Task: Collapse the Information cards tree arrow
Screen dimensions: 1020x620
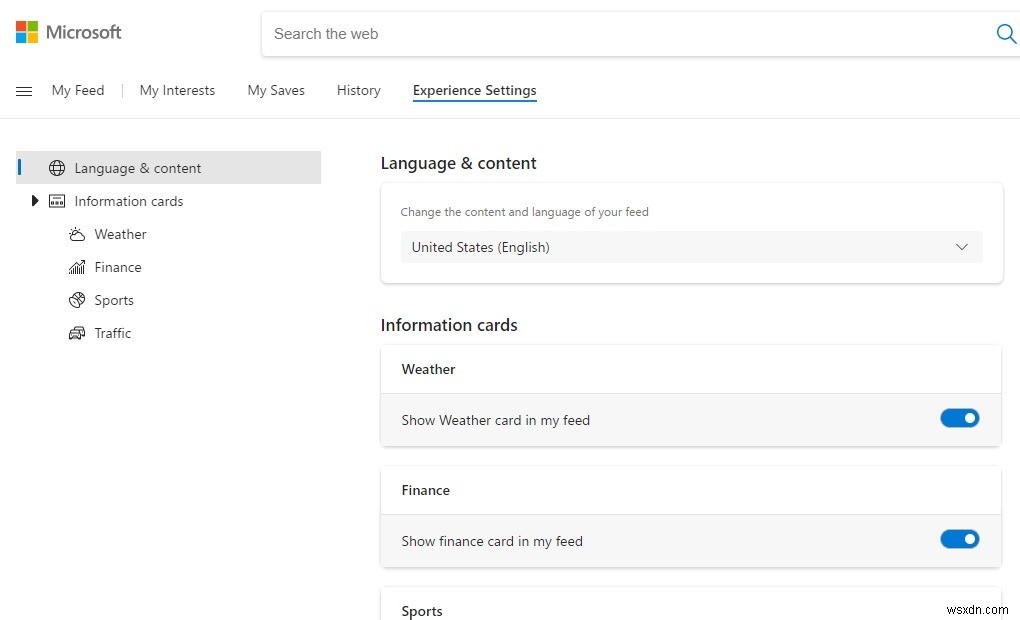Action: pyautogui.click(x=35, y=201)
